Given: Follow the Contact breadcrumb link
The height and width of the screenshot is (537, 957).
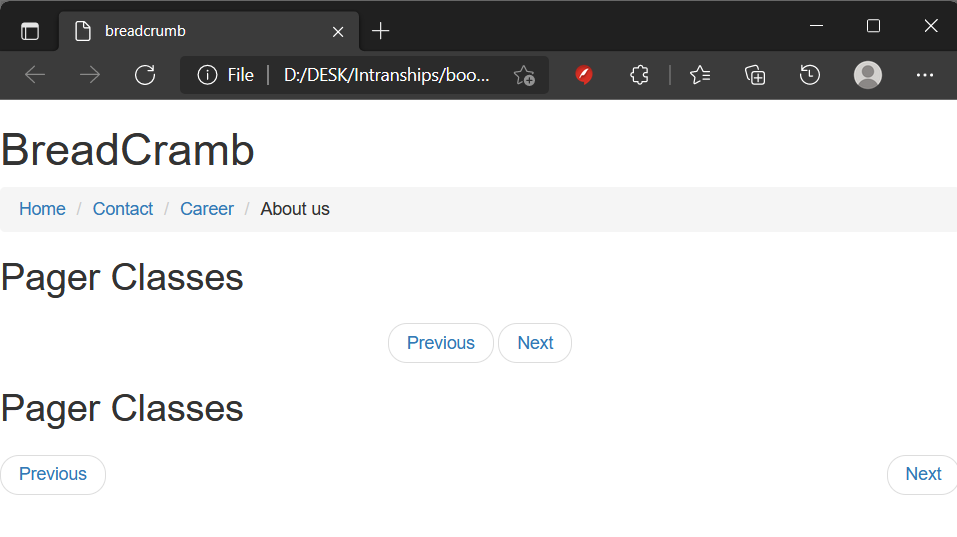Looking at the screenshot, I should (x=123, y=209).
